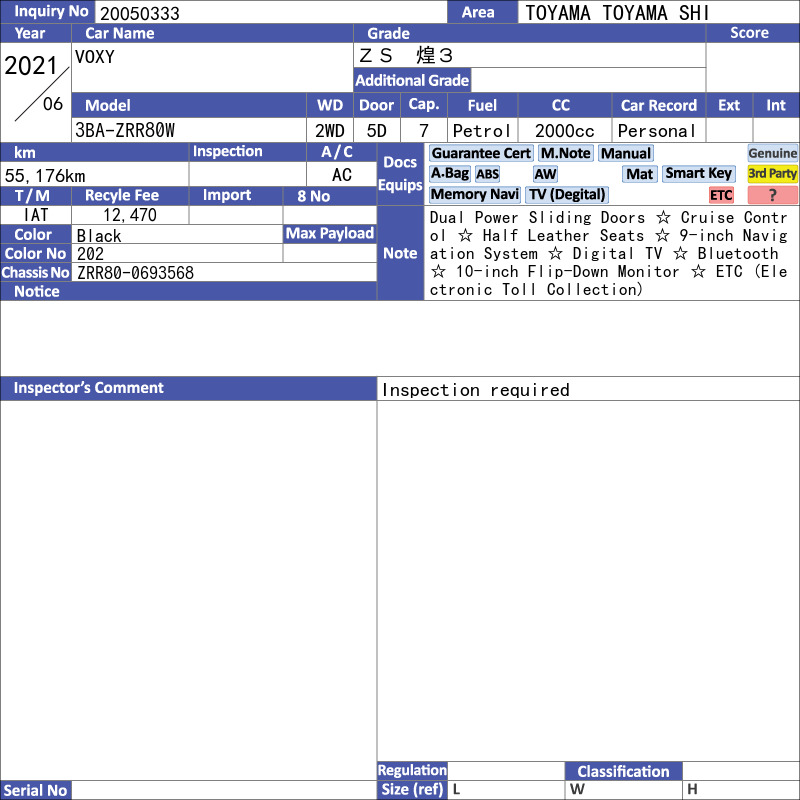This screenshot has height=800, width=800.
Task: Click the Inquiry No field value 20050333
Action: [139, 13]
